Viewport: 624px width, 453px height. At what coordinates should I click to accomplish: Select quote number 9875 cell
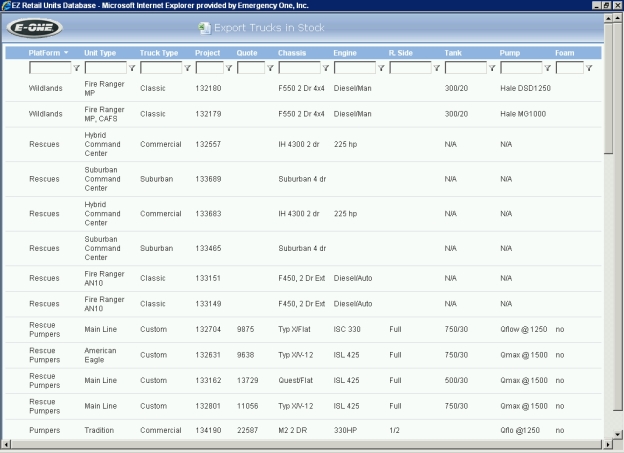click(245, 329)
